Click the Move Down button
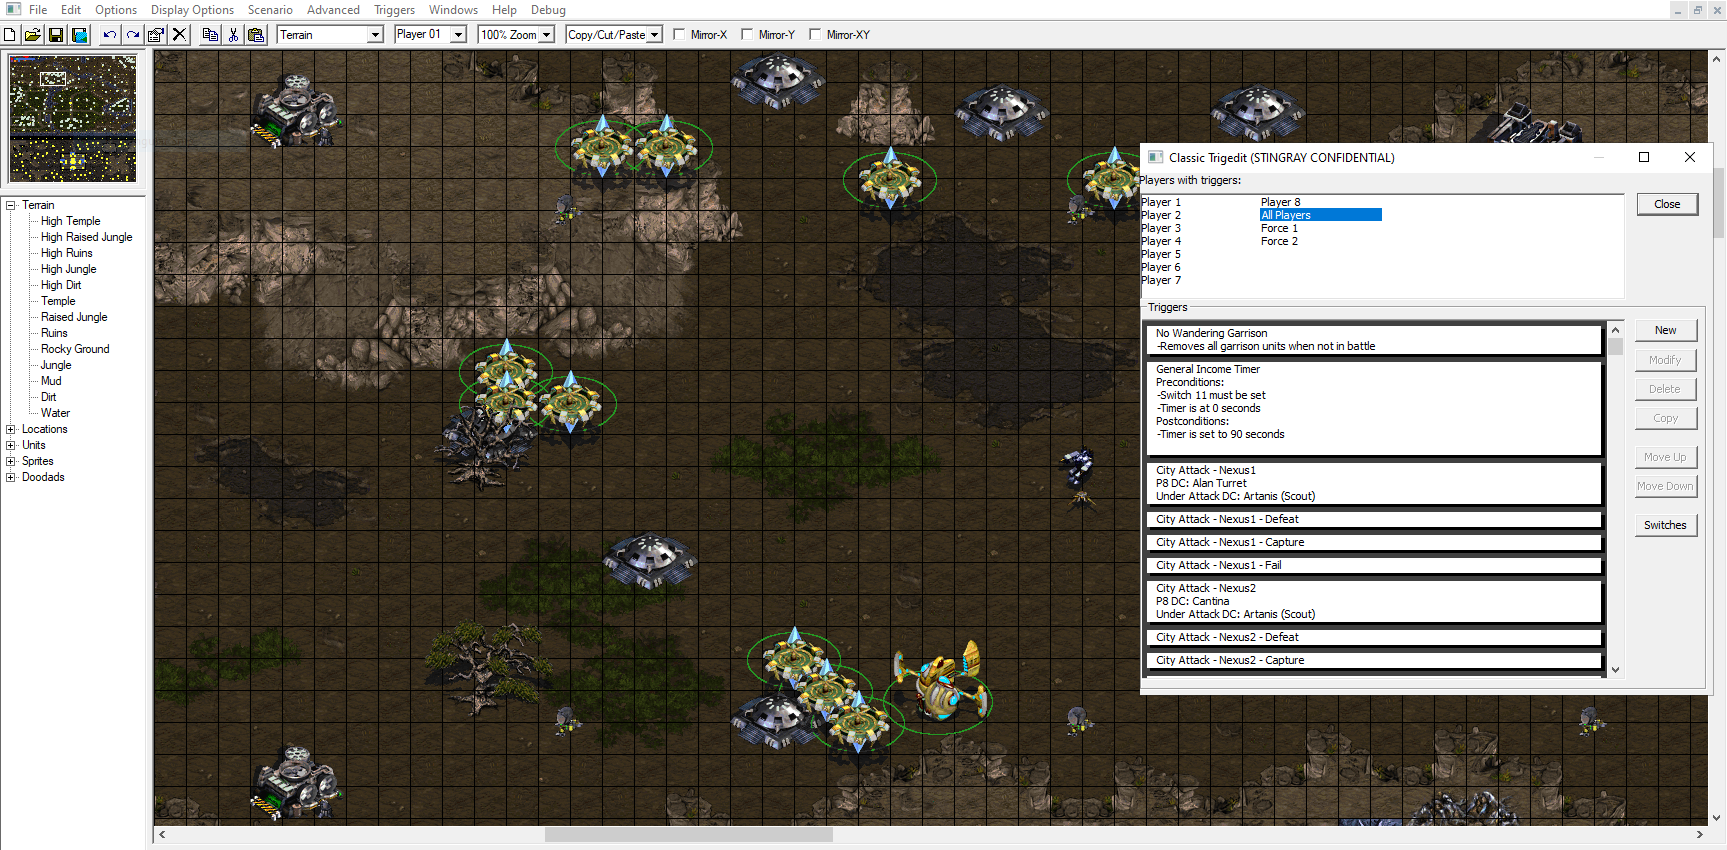The width and height of the screenshot is (1727, 850). tap(1665, 486)
